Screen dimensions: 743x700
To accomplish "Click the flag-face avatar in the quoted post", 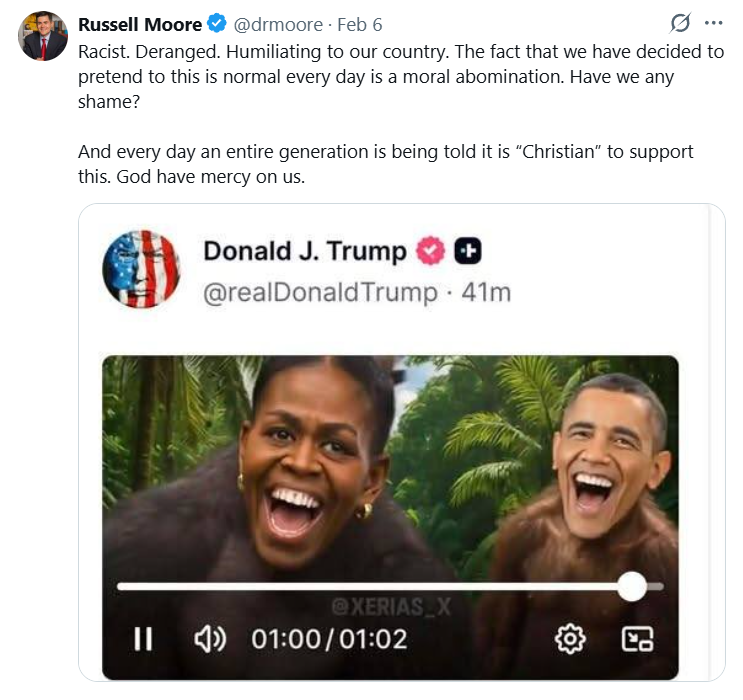I will pos(141,269).
